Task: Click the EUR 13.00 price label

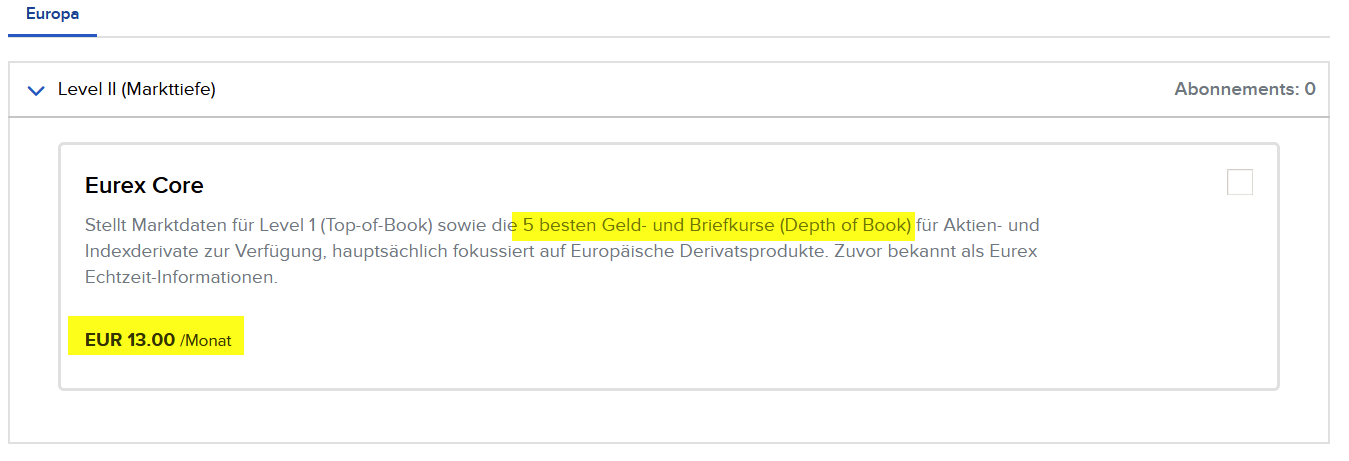Action: click(130, 340)
